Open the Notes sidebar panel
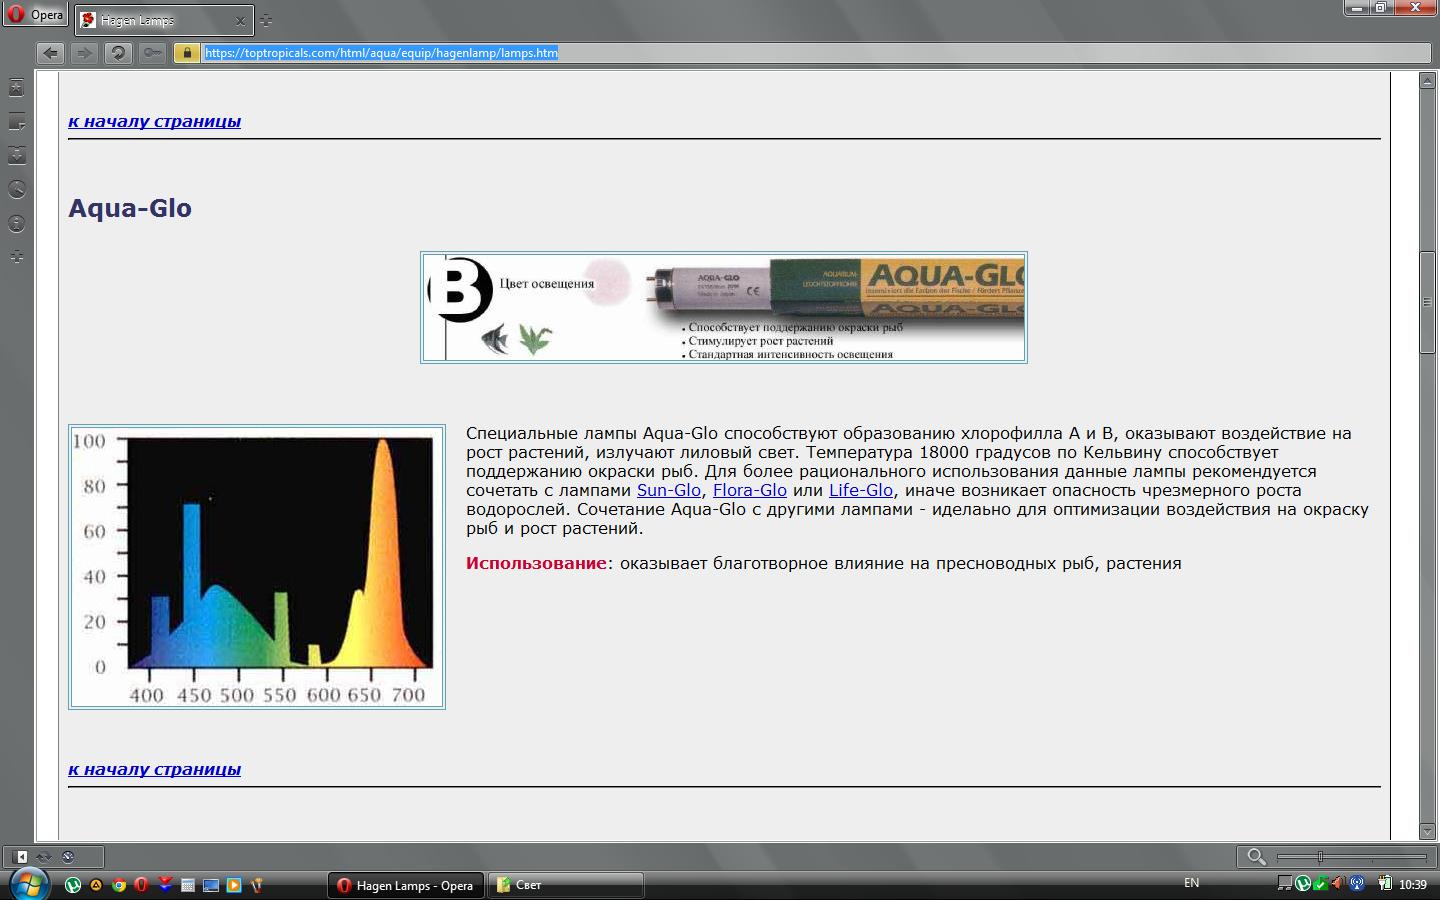Viewport: 1440px width, 900px height. click(16, 122)
